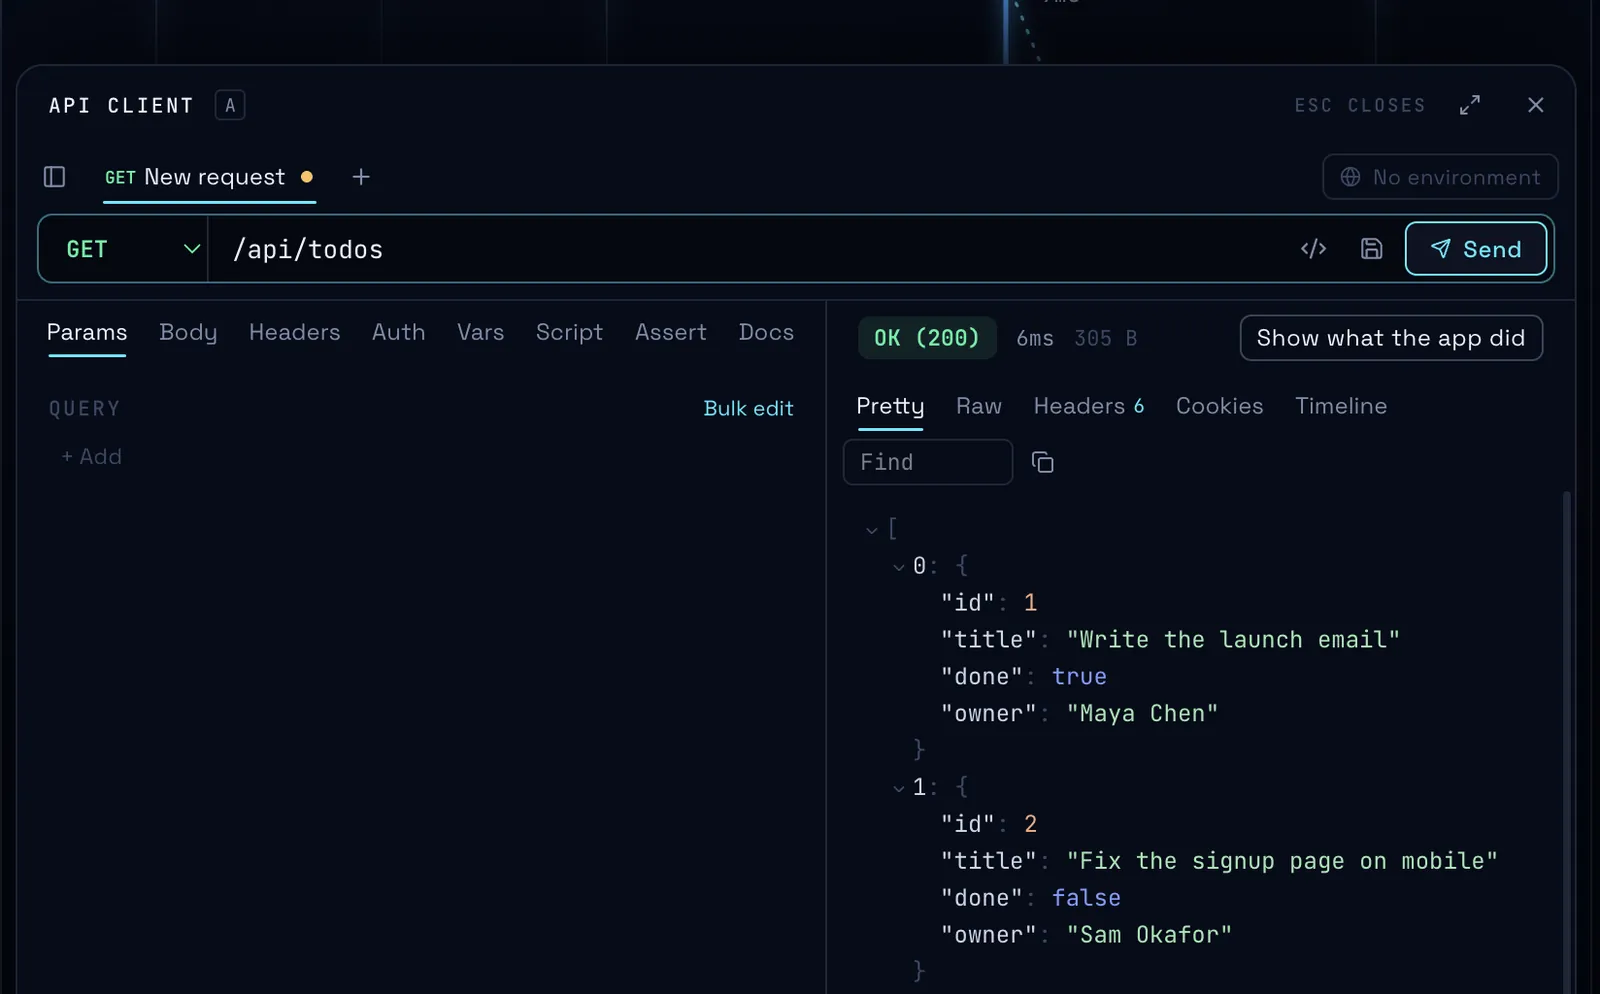Click the Bulk edit link
The image size is (1600, 994).
click(748, 408)
